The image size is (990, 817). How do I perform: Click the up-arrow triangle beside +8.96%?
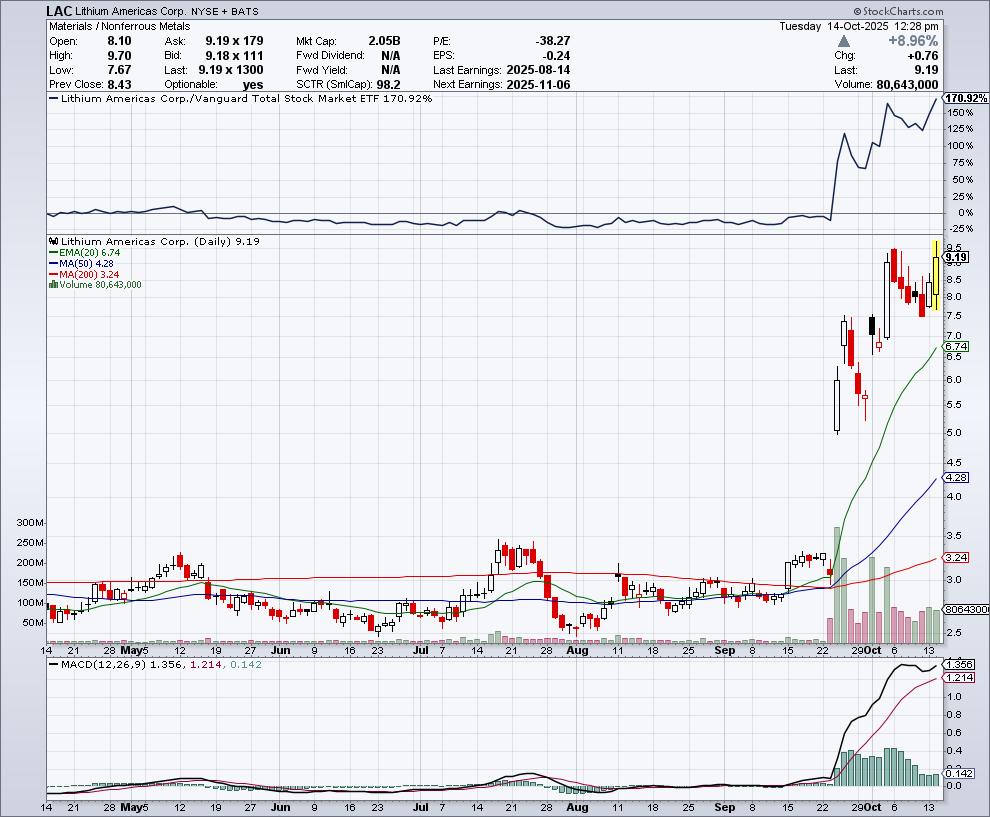click(844, 41)
